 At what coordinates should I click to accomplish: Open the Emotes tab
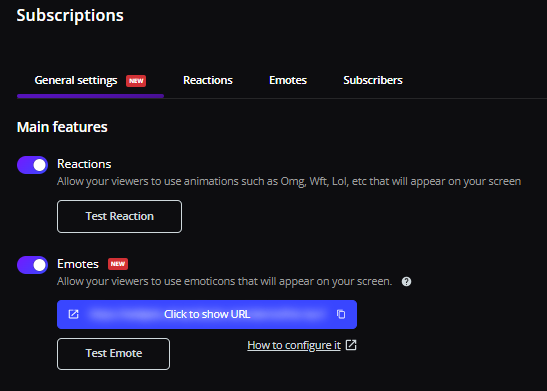tap(288, 80)
